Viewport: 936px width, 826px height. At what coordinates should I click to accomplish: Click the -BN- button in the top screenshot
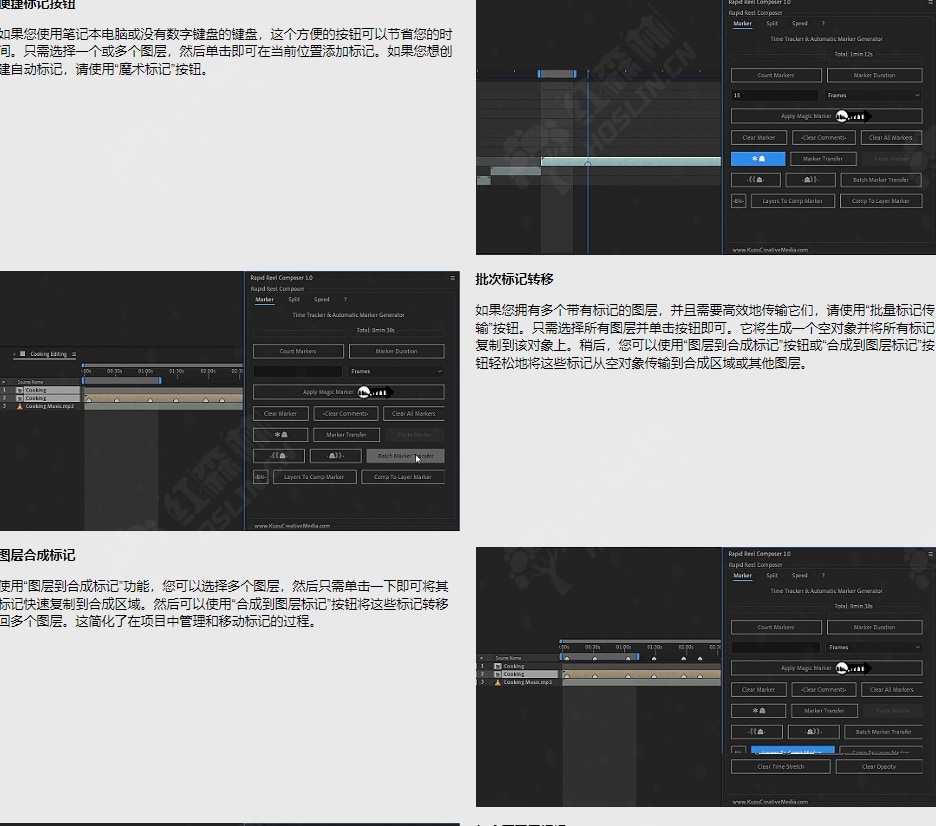pos(738,201)
